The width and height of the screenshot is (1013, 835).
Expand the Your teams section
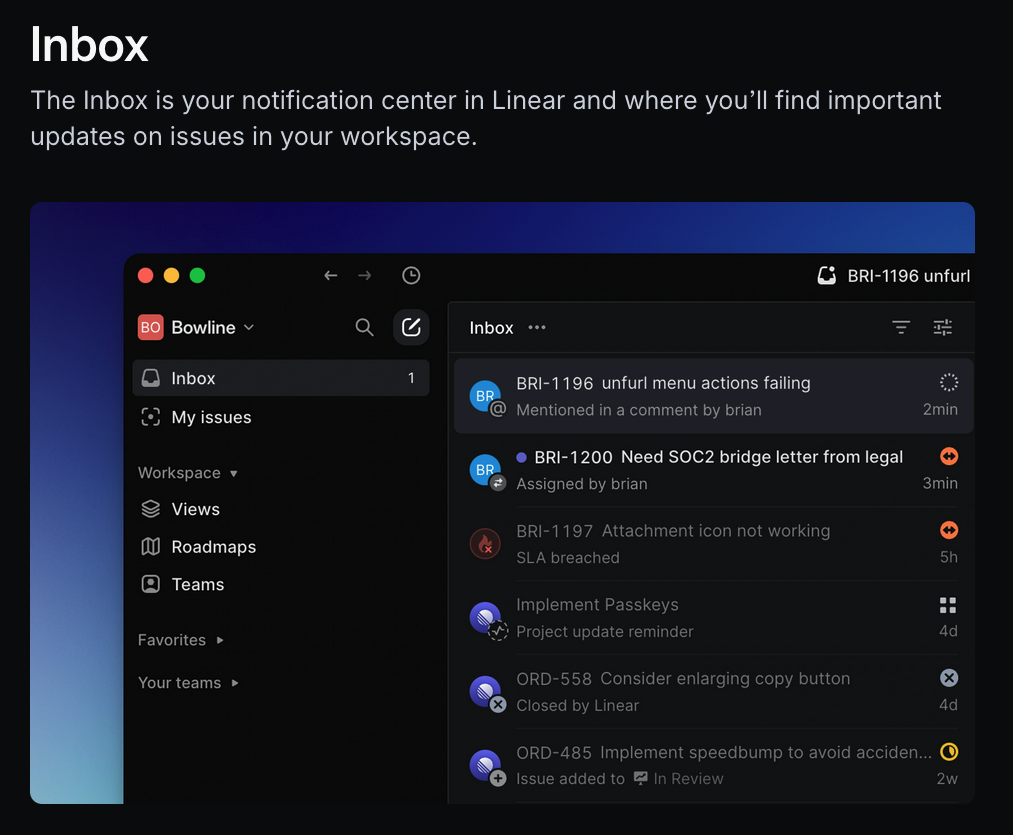click(x=188, y=682)
